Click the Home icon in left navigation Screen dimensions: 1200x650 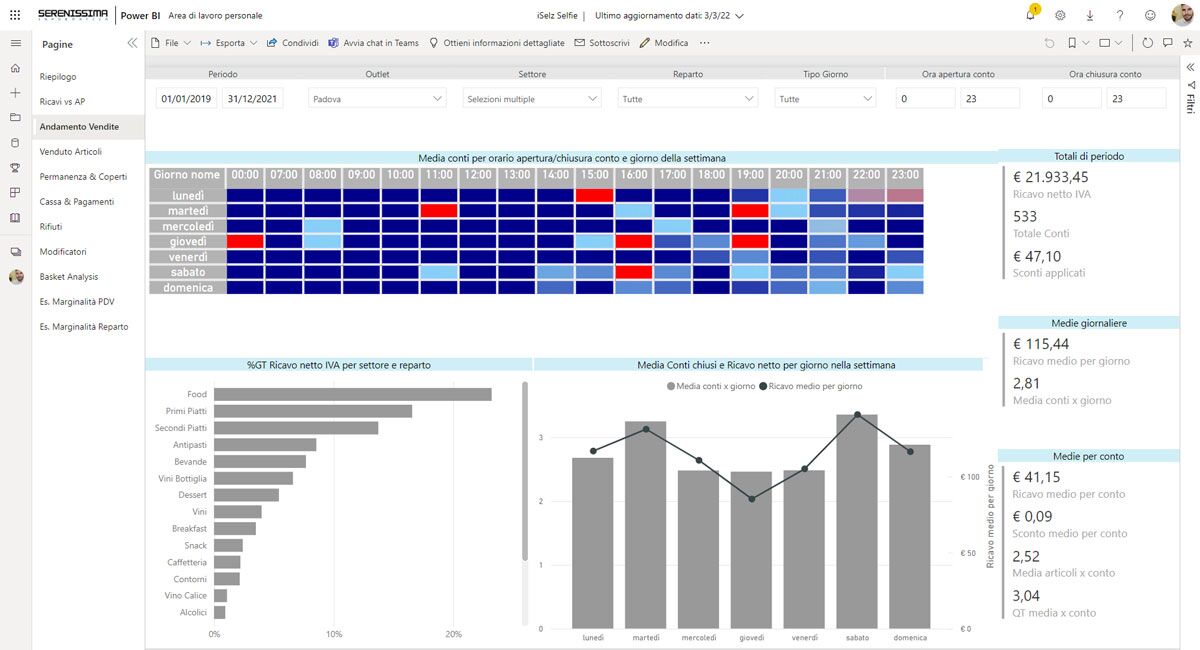pyautogui.click(x=15, y=68)
